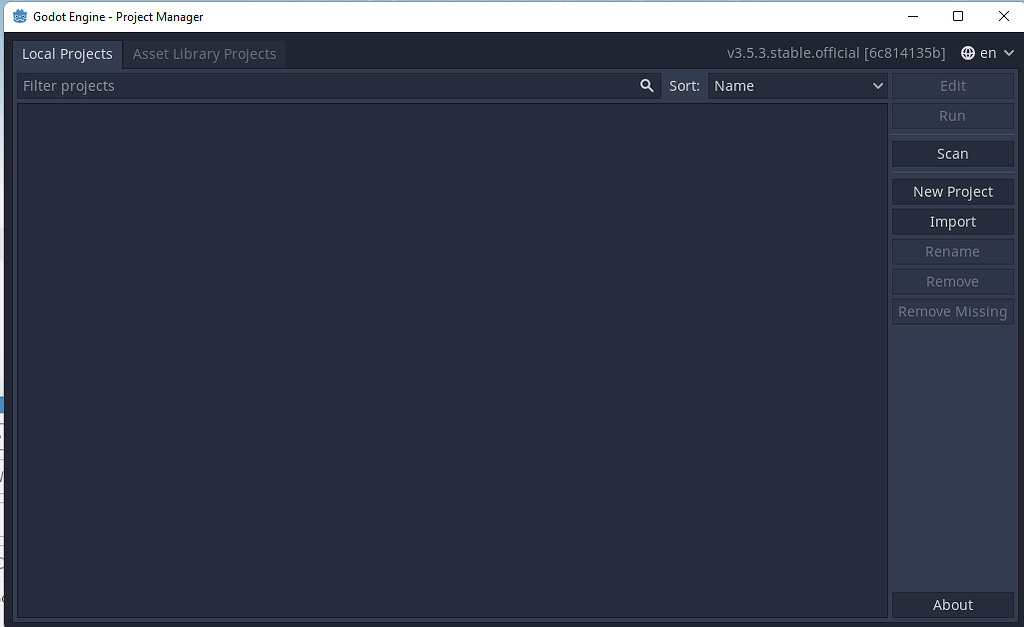Viewport: 1024px width, 627px height.
Task: Expand the en language selector
Action: coord(987,53)
